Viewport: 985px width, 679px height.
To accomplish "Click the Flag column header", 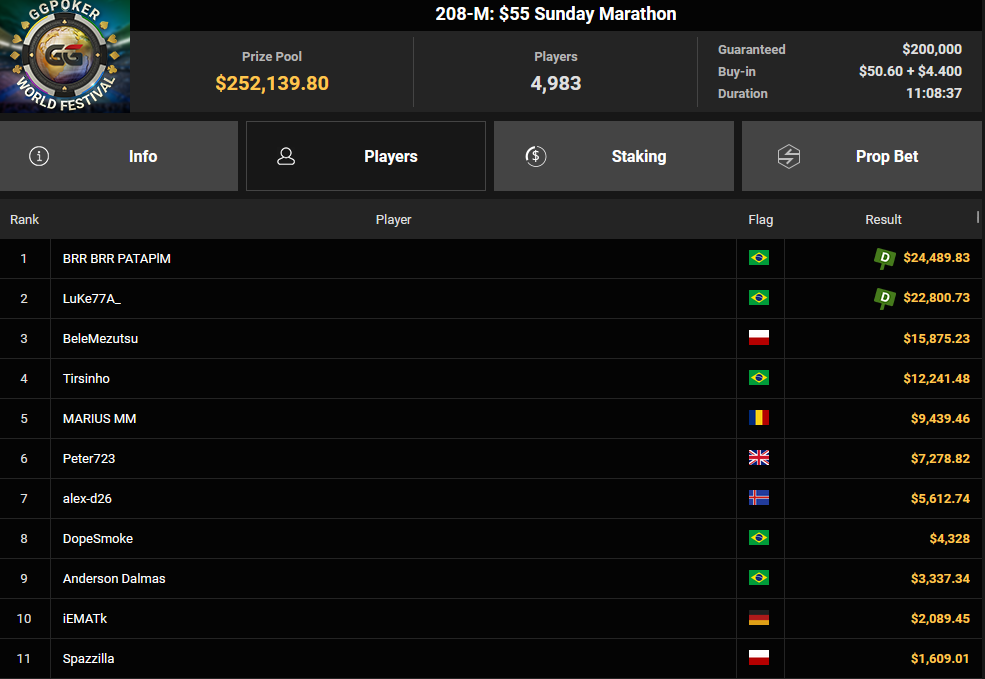I will (x=761, y=219).
